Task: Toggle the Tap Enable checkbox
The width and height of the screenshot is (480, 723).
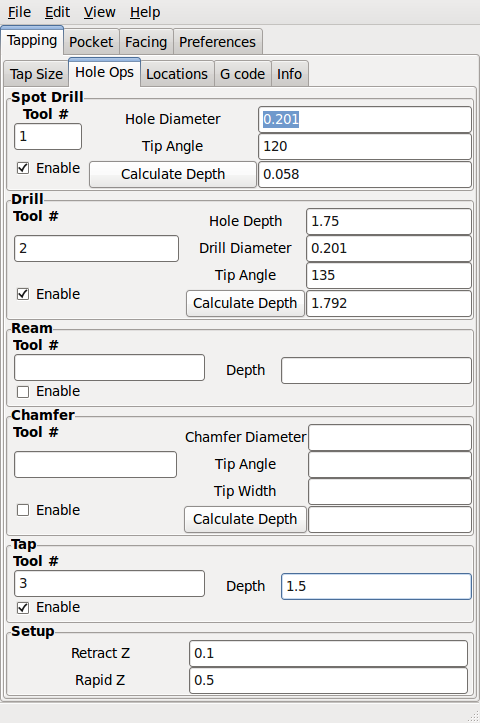Action: point(23,607)
